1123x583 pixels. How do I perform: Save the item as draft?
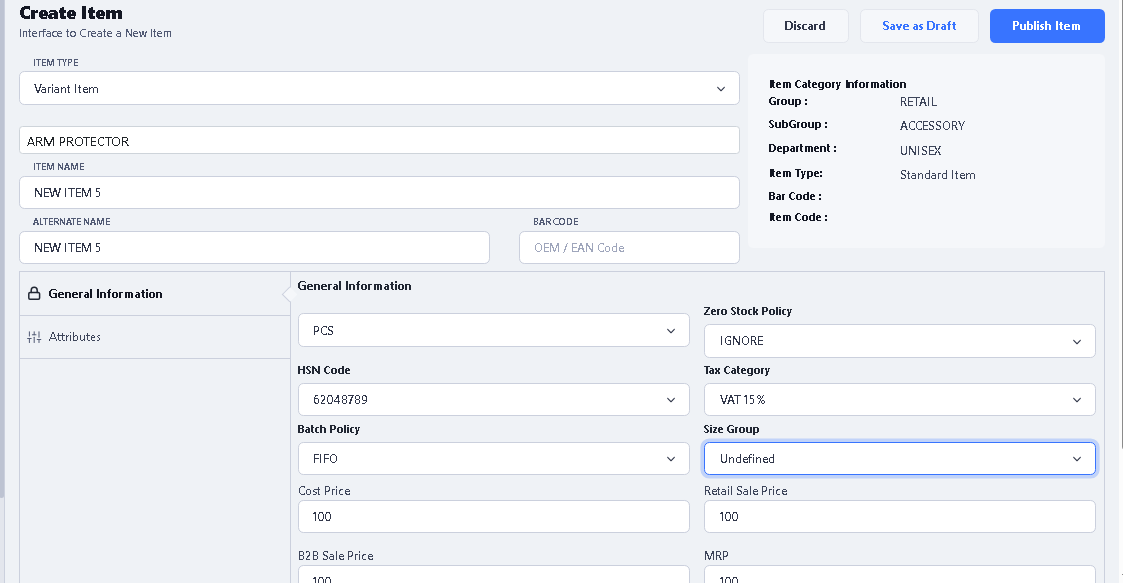(x=919, y=26)
